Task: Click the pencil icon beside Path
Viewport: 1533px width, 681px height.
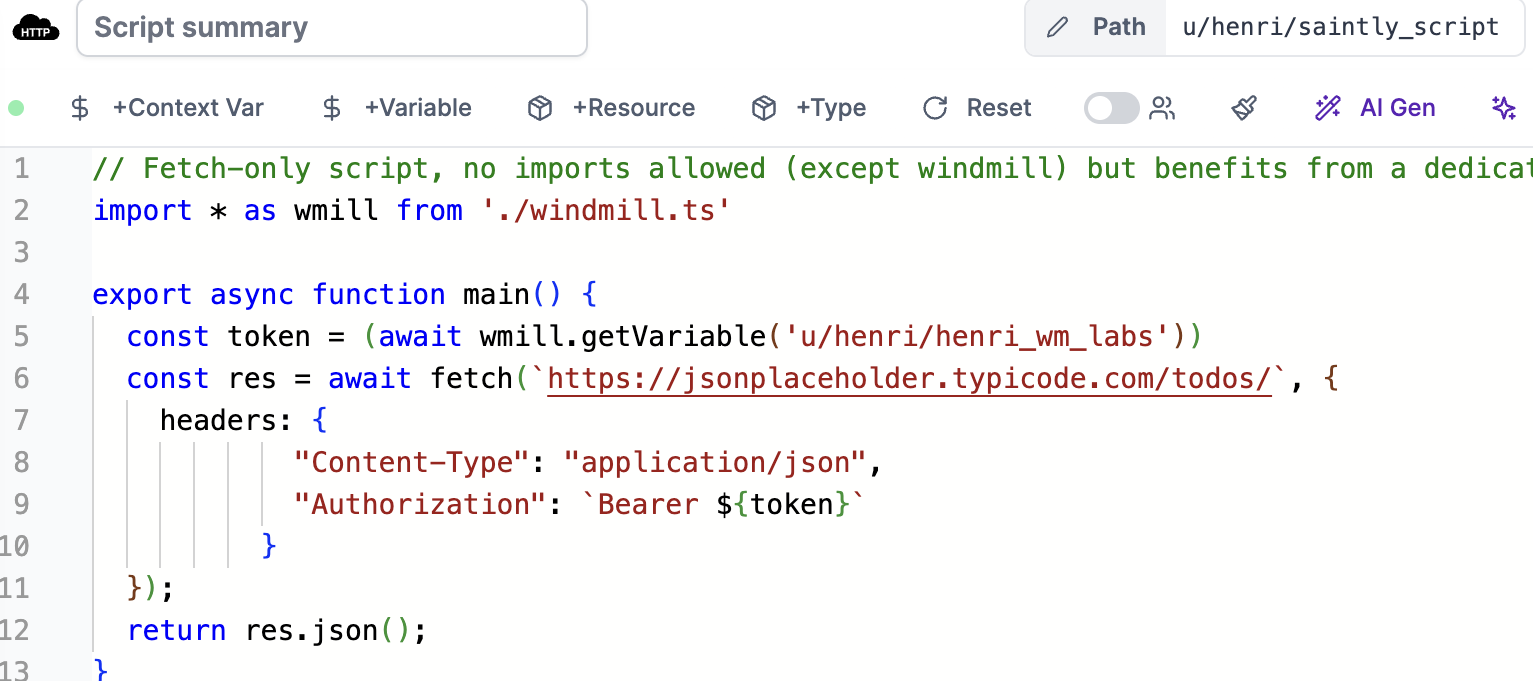Action: coord(1057,27)
